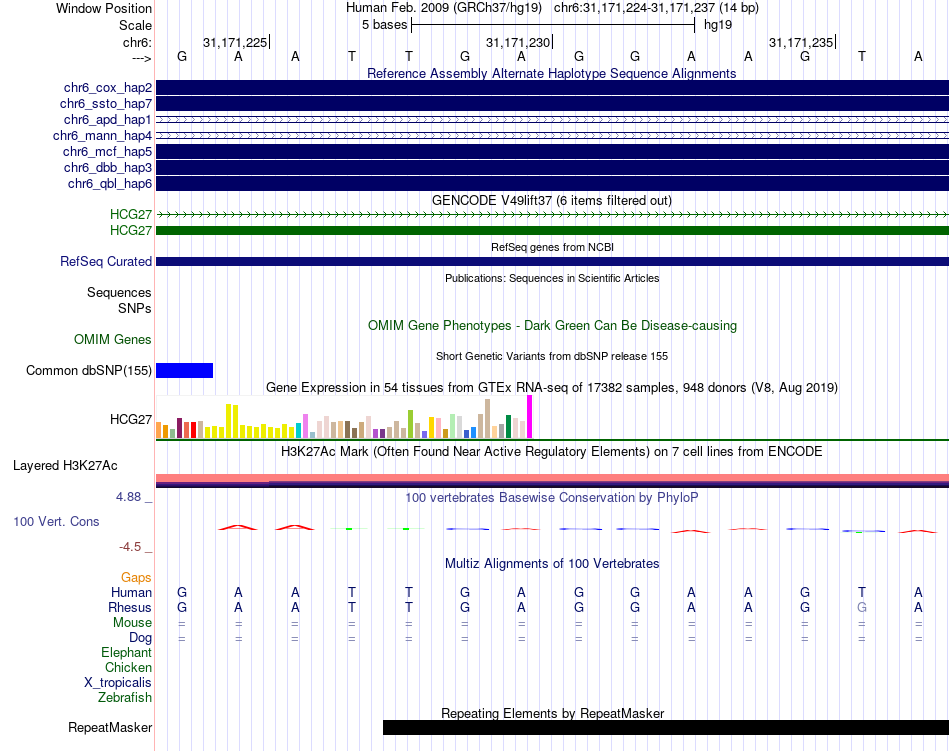Viewport: 950px width, 751px height.
Task: Click the hg19 text beside scale bar
Action: coord(718,25)
